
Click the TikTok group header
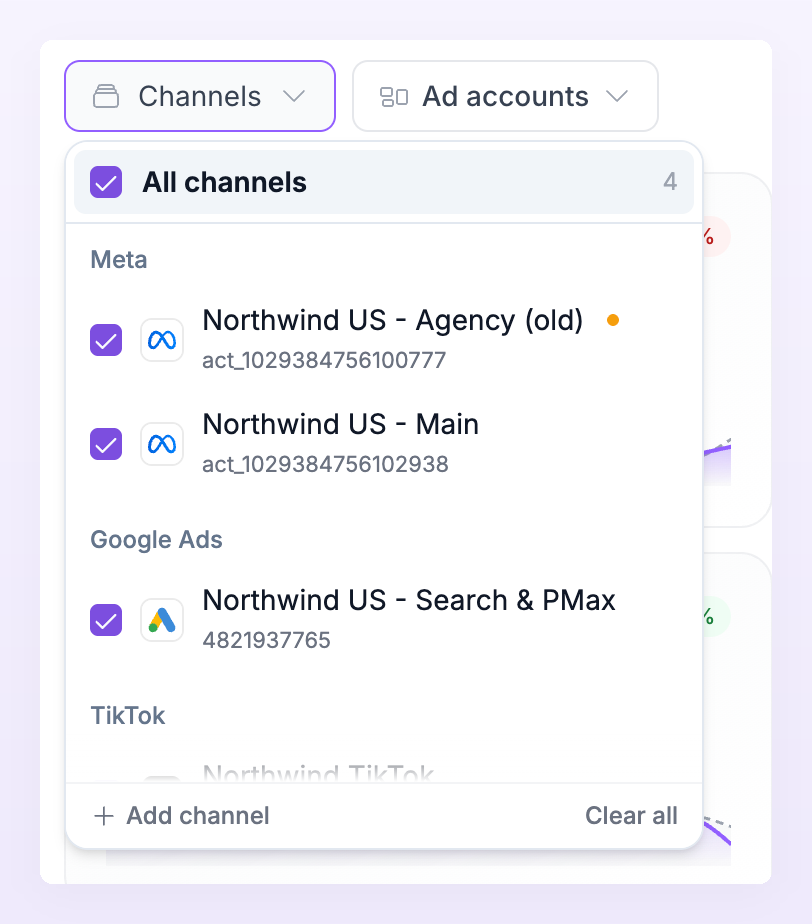(x=128, y=716)
